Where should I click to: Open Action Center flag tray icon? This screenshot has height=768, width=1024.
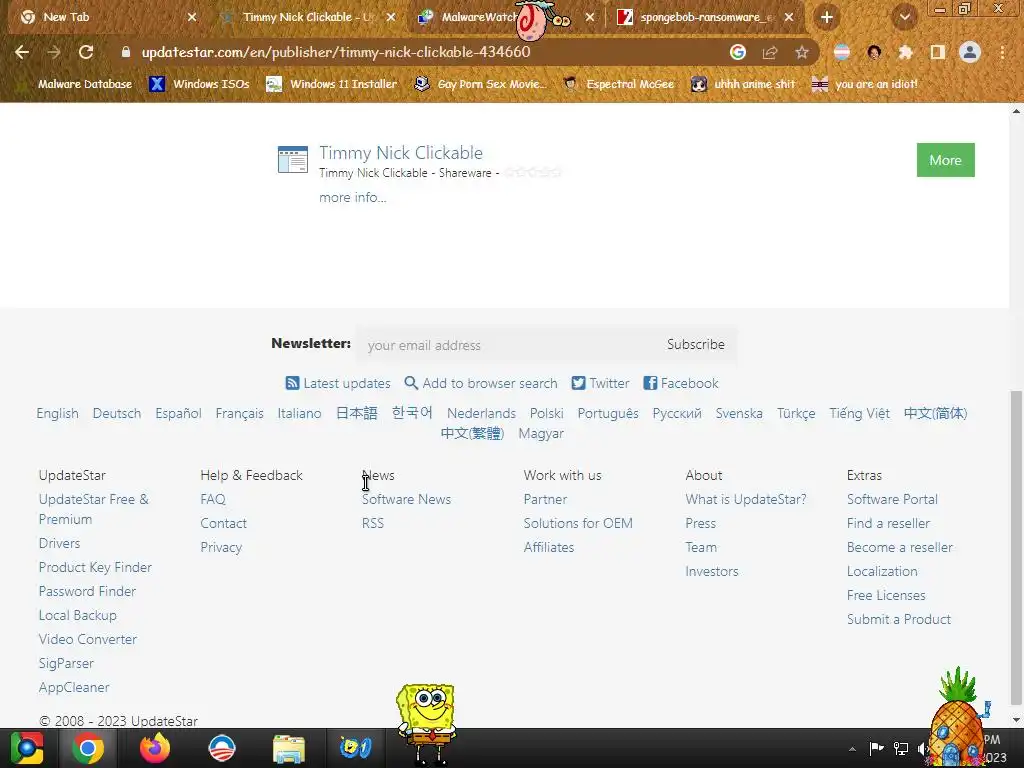876,748
